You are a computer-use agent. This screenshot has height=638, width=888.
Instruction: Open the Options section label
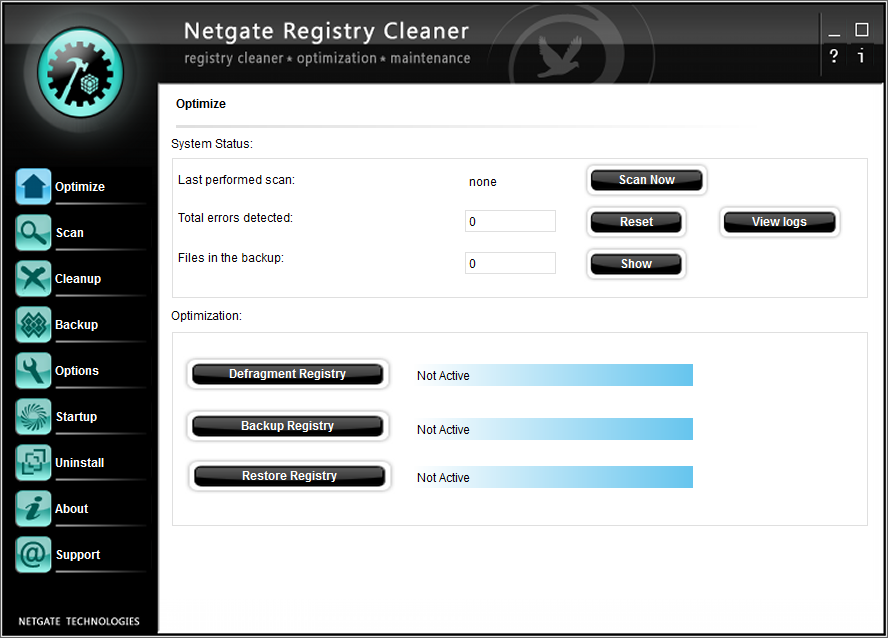tap(77, 371)
